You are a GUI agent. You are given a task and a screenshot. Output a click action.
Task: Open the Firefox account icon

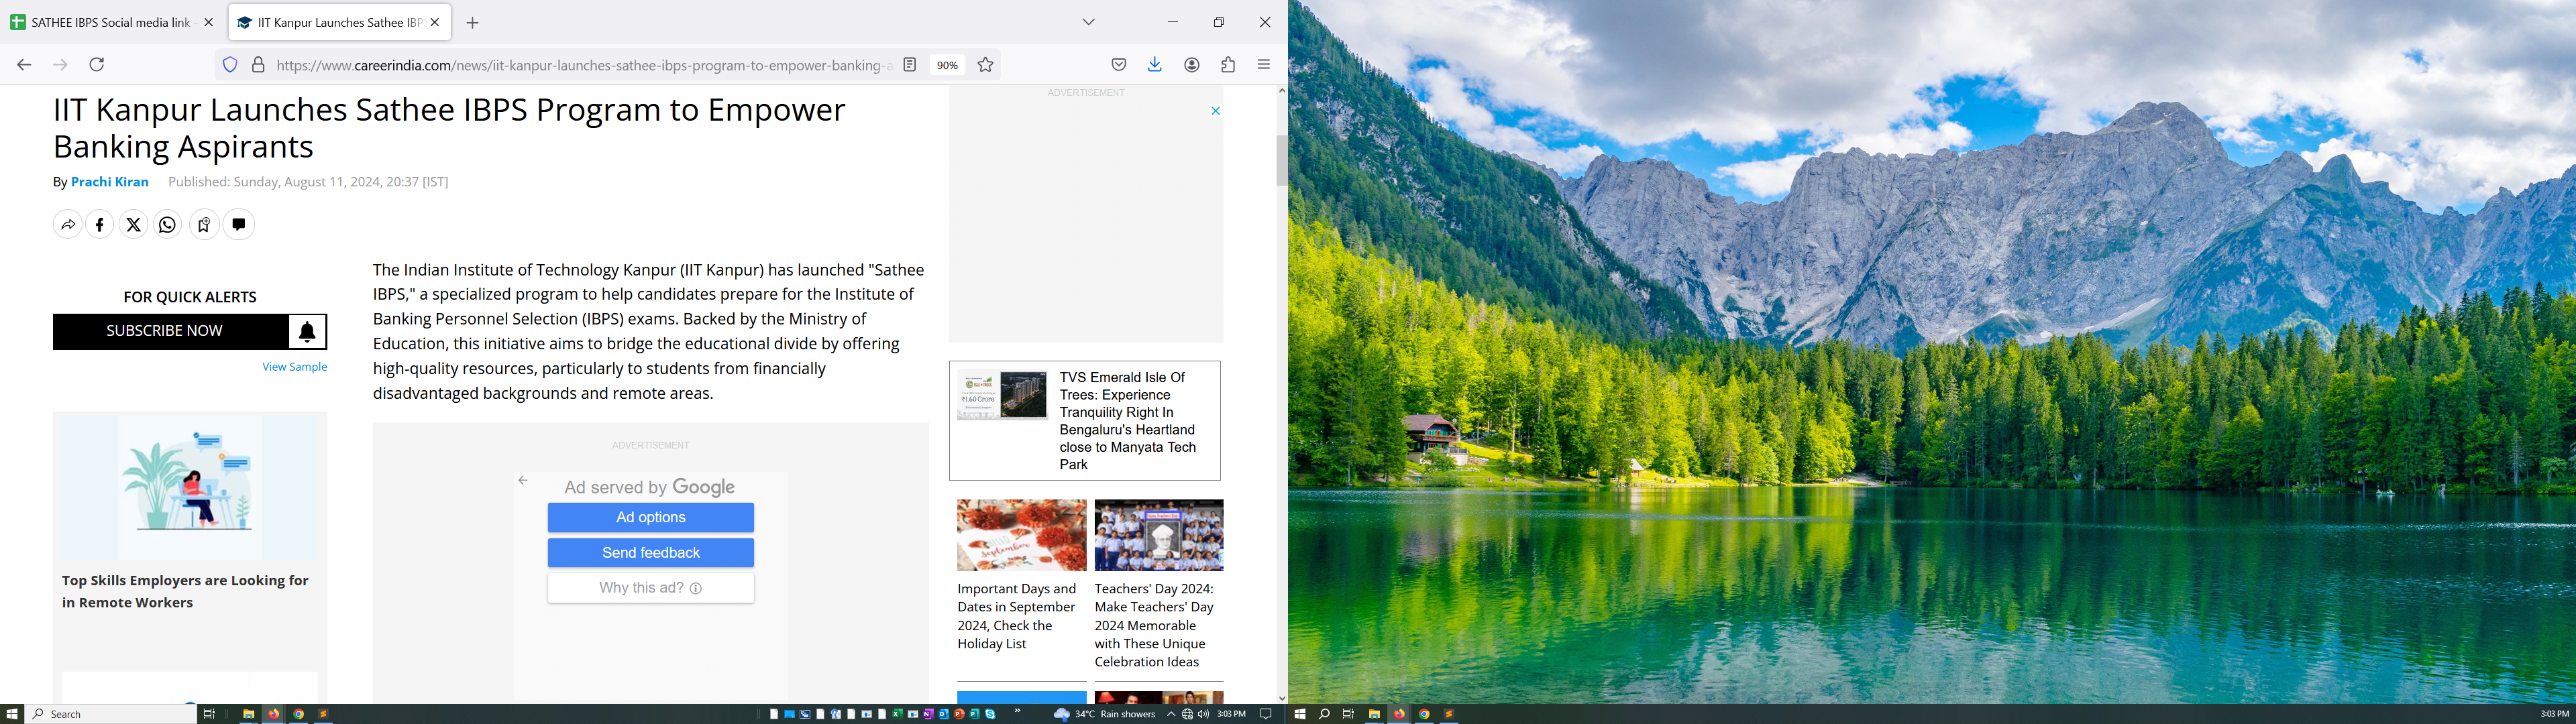(1192, 65)
